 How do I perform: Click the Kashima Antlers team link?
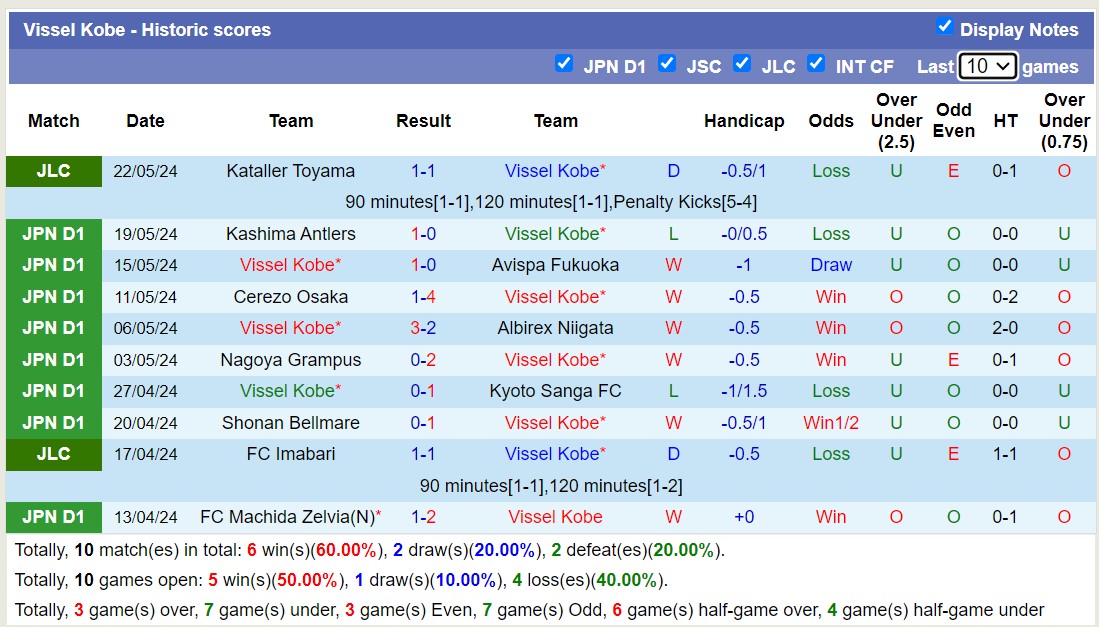click(290, 234)
